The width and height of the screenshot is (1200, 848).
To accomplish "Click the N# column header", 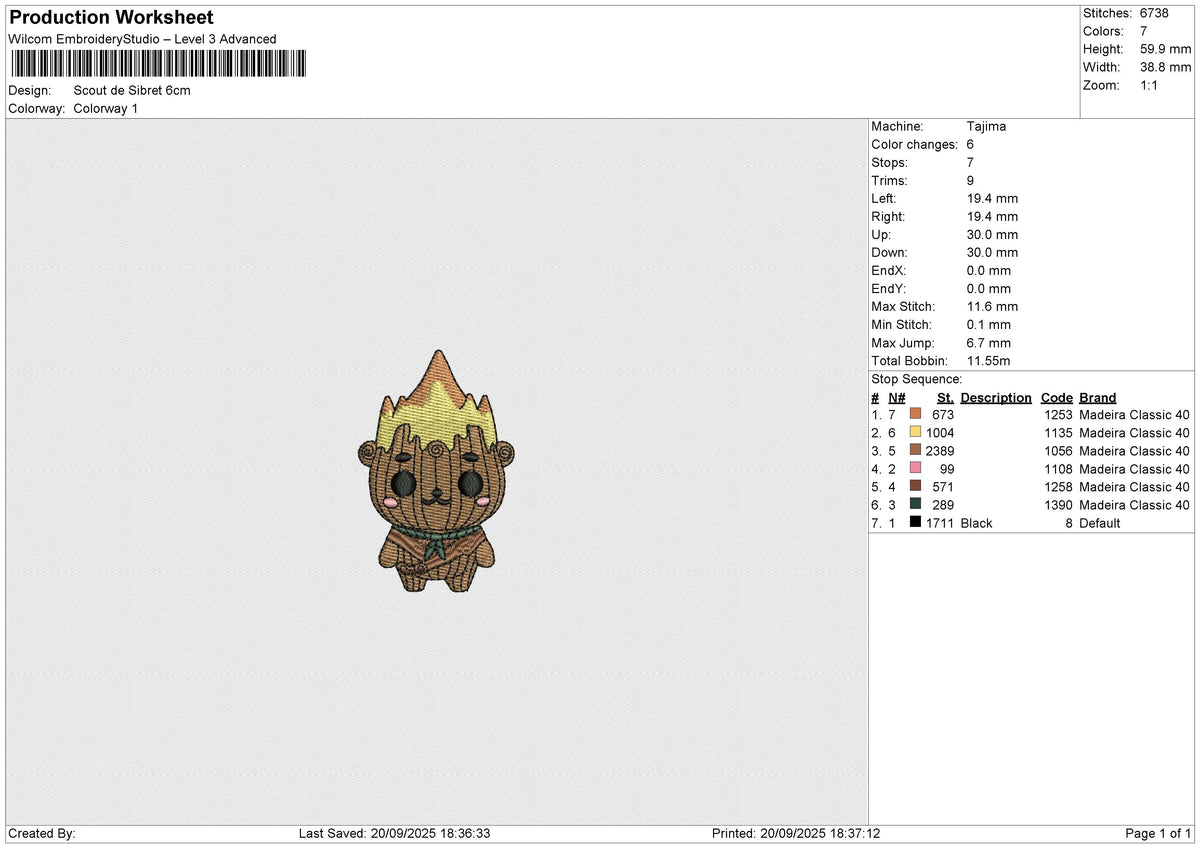I will point(896,398).
